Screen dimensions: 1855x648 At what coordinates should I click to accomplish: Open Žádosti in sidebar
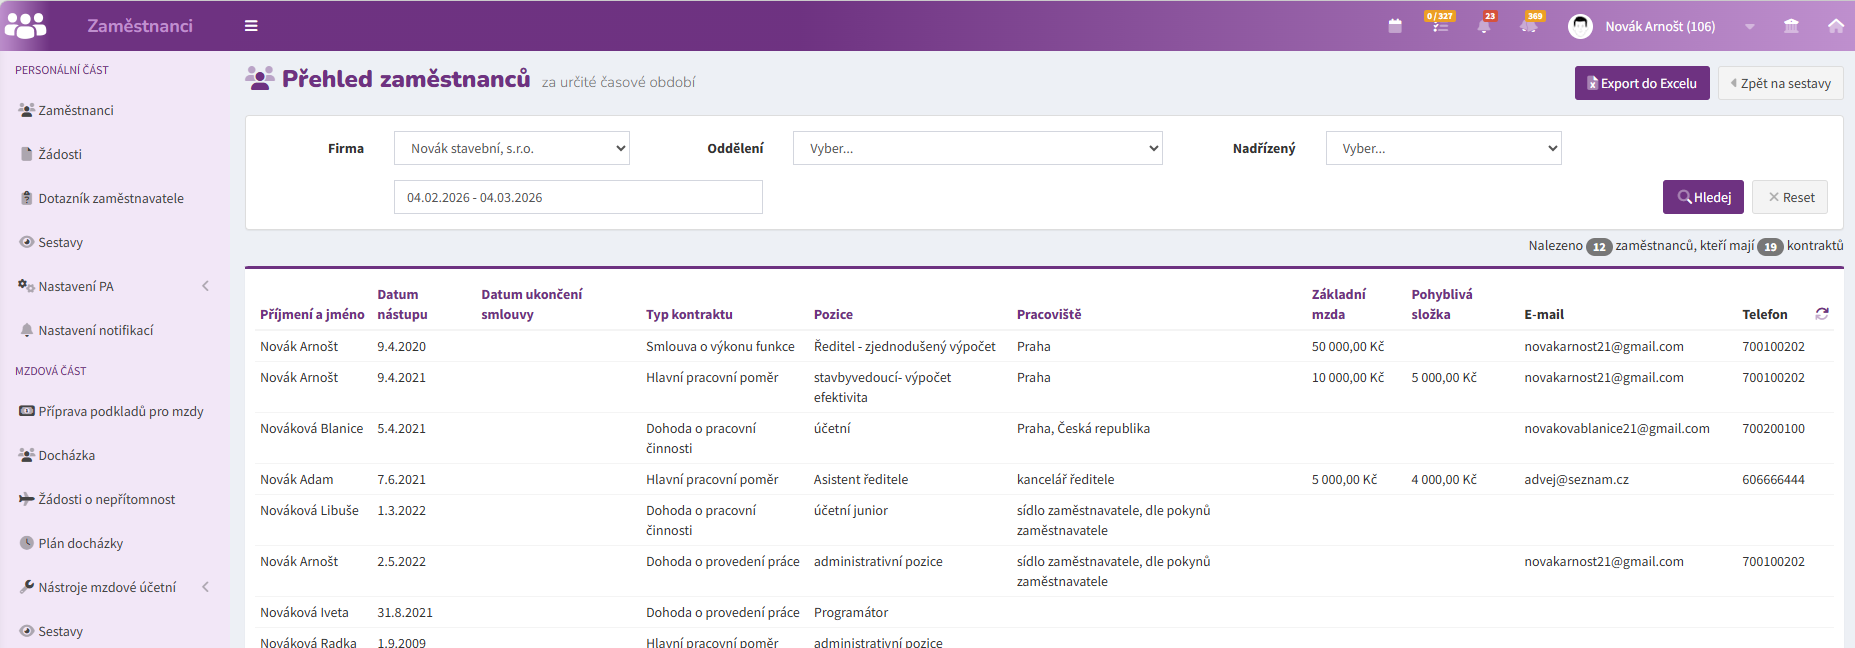tap(60, 154)
